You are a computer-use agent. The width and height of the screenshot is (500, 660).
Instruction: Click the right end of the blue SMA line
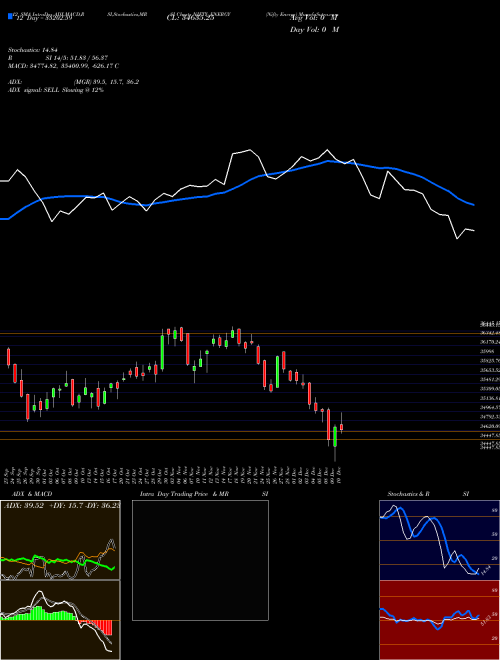pyautogui.click(x=473, y=205)
